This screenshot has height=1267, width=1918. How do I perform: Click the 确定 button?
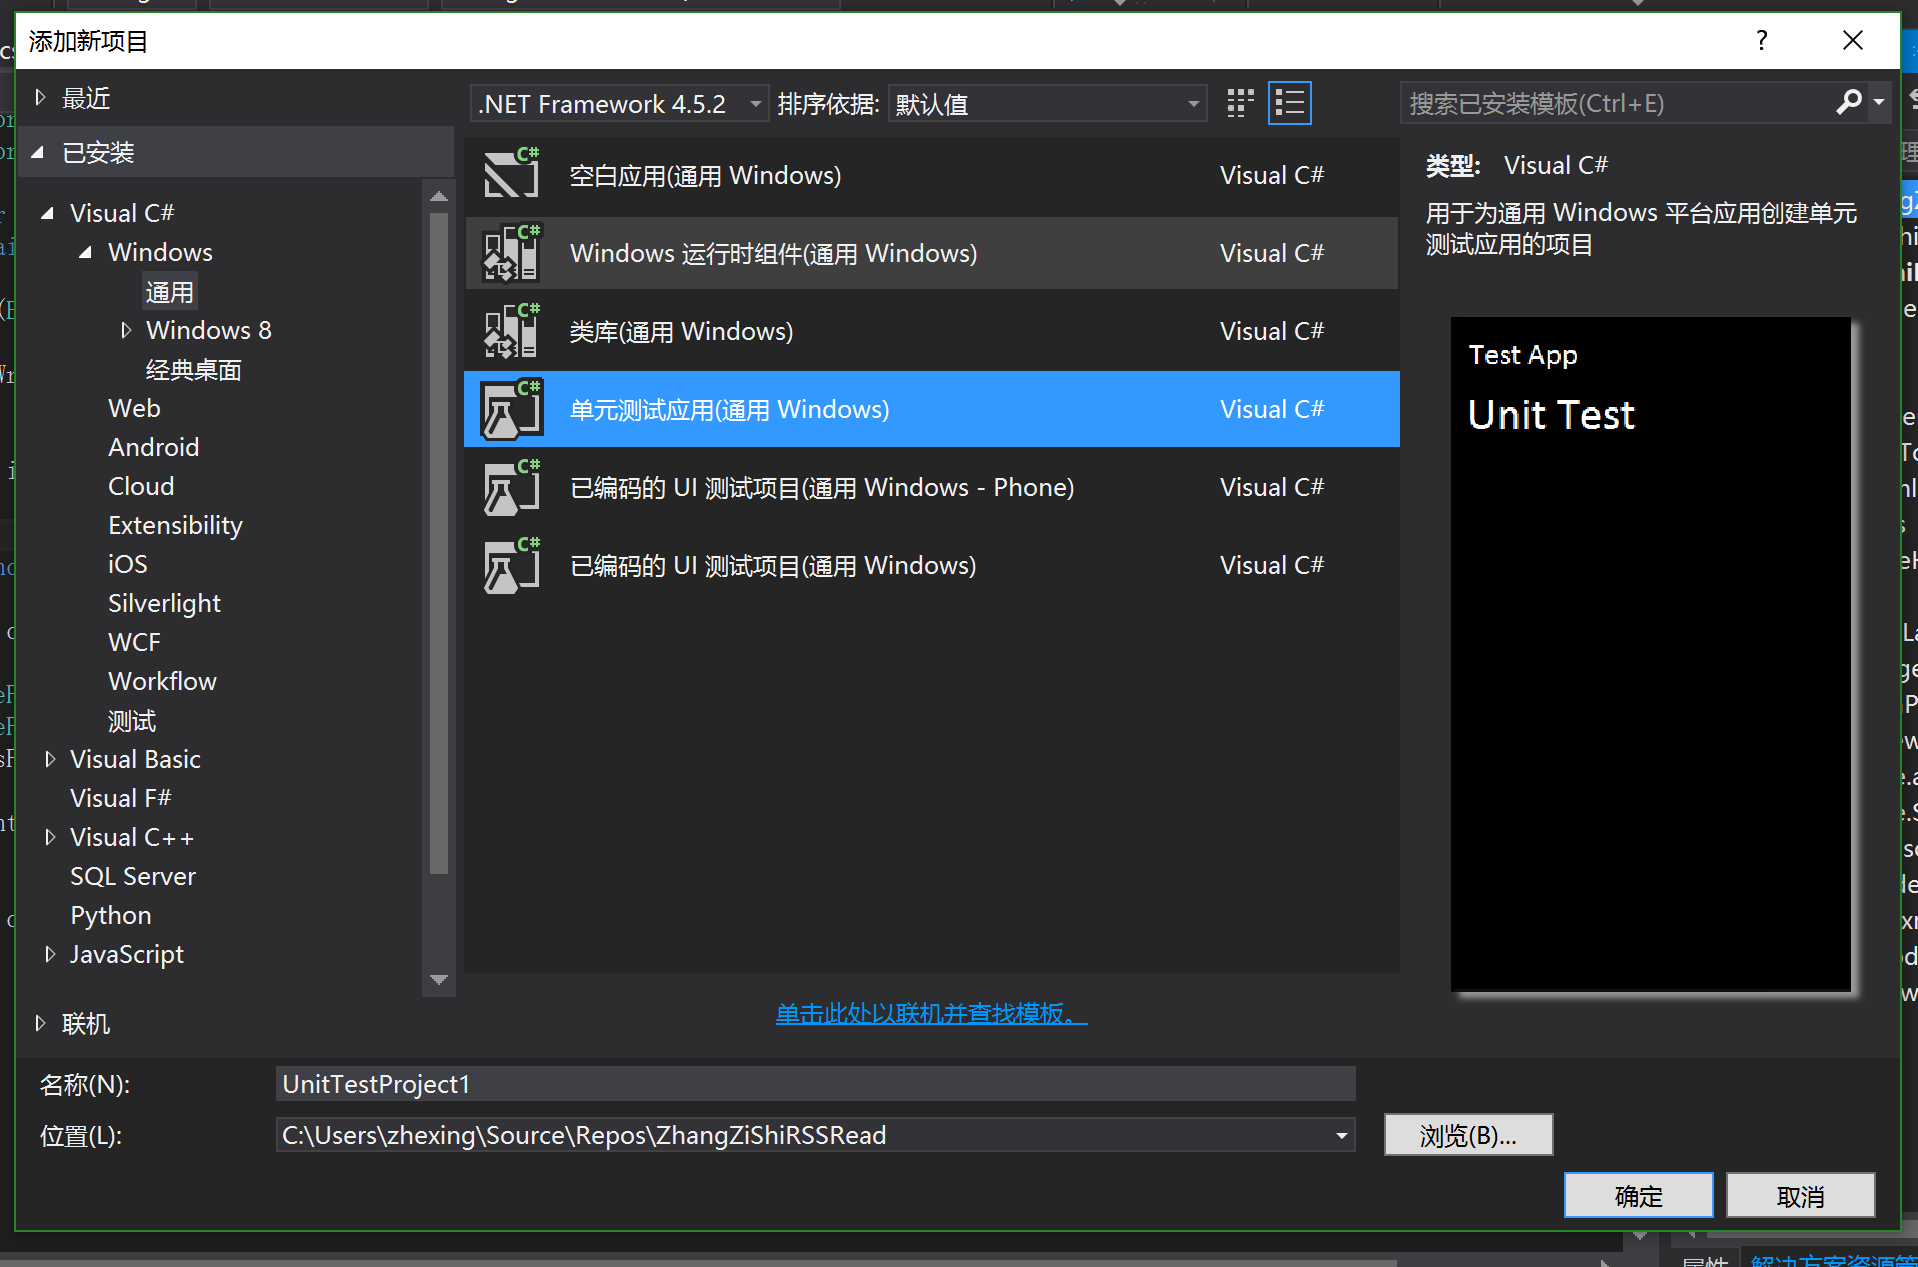pyautogui.click(x=1638, y=1195)
